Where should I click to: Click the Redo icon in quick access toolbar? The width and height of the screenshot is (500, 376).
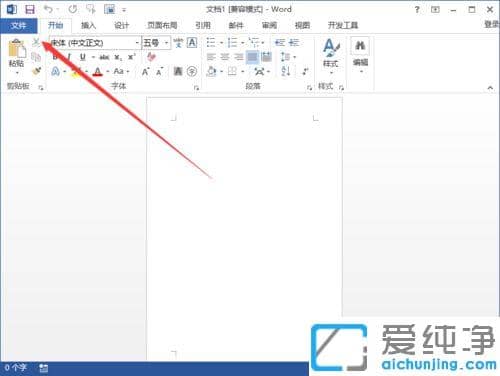tap(73, 9)
